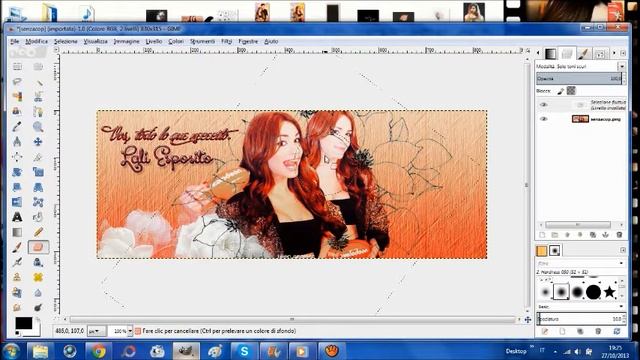Select the Dodge/Burn tool
Screen dimensions: 640x360
(38, 307)
